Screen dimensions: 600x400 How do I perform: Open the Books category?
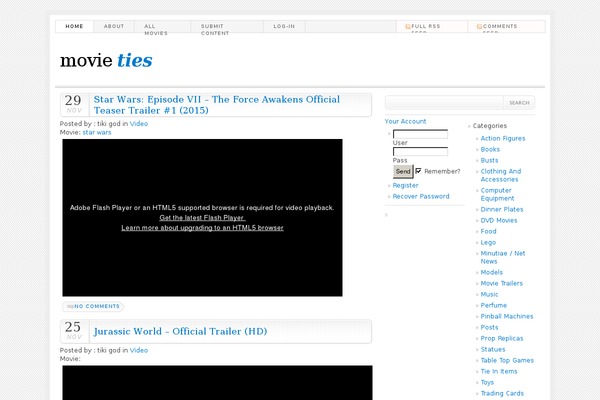[490, 150]
